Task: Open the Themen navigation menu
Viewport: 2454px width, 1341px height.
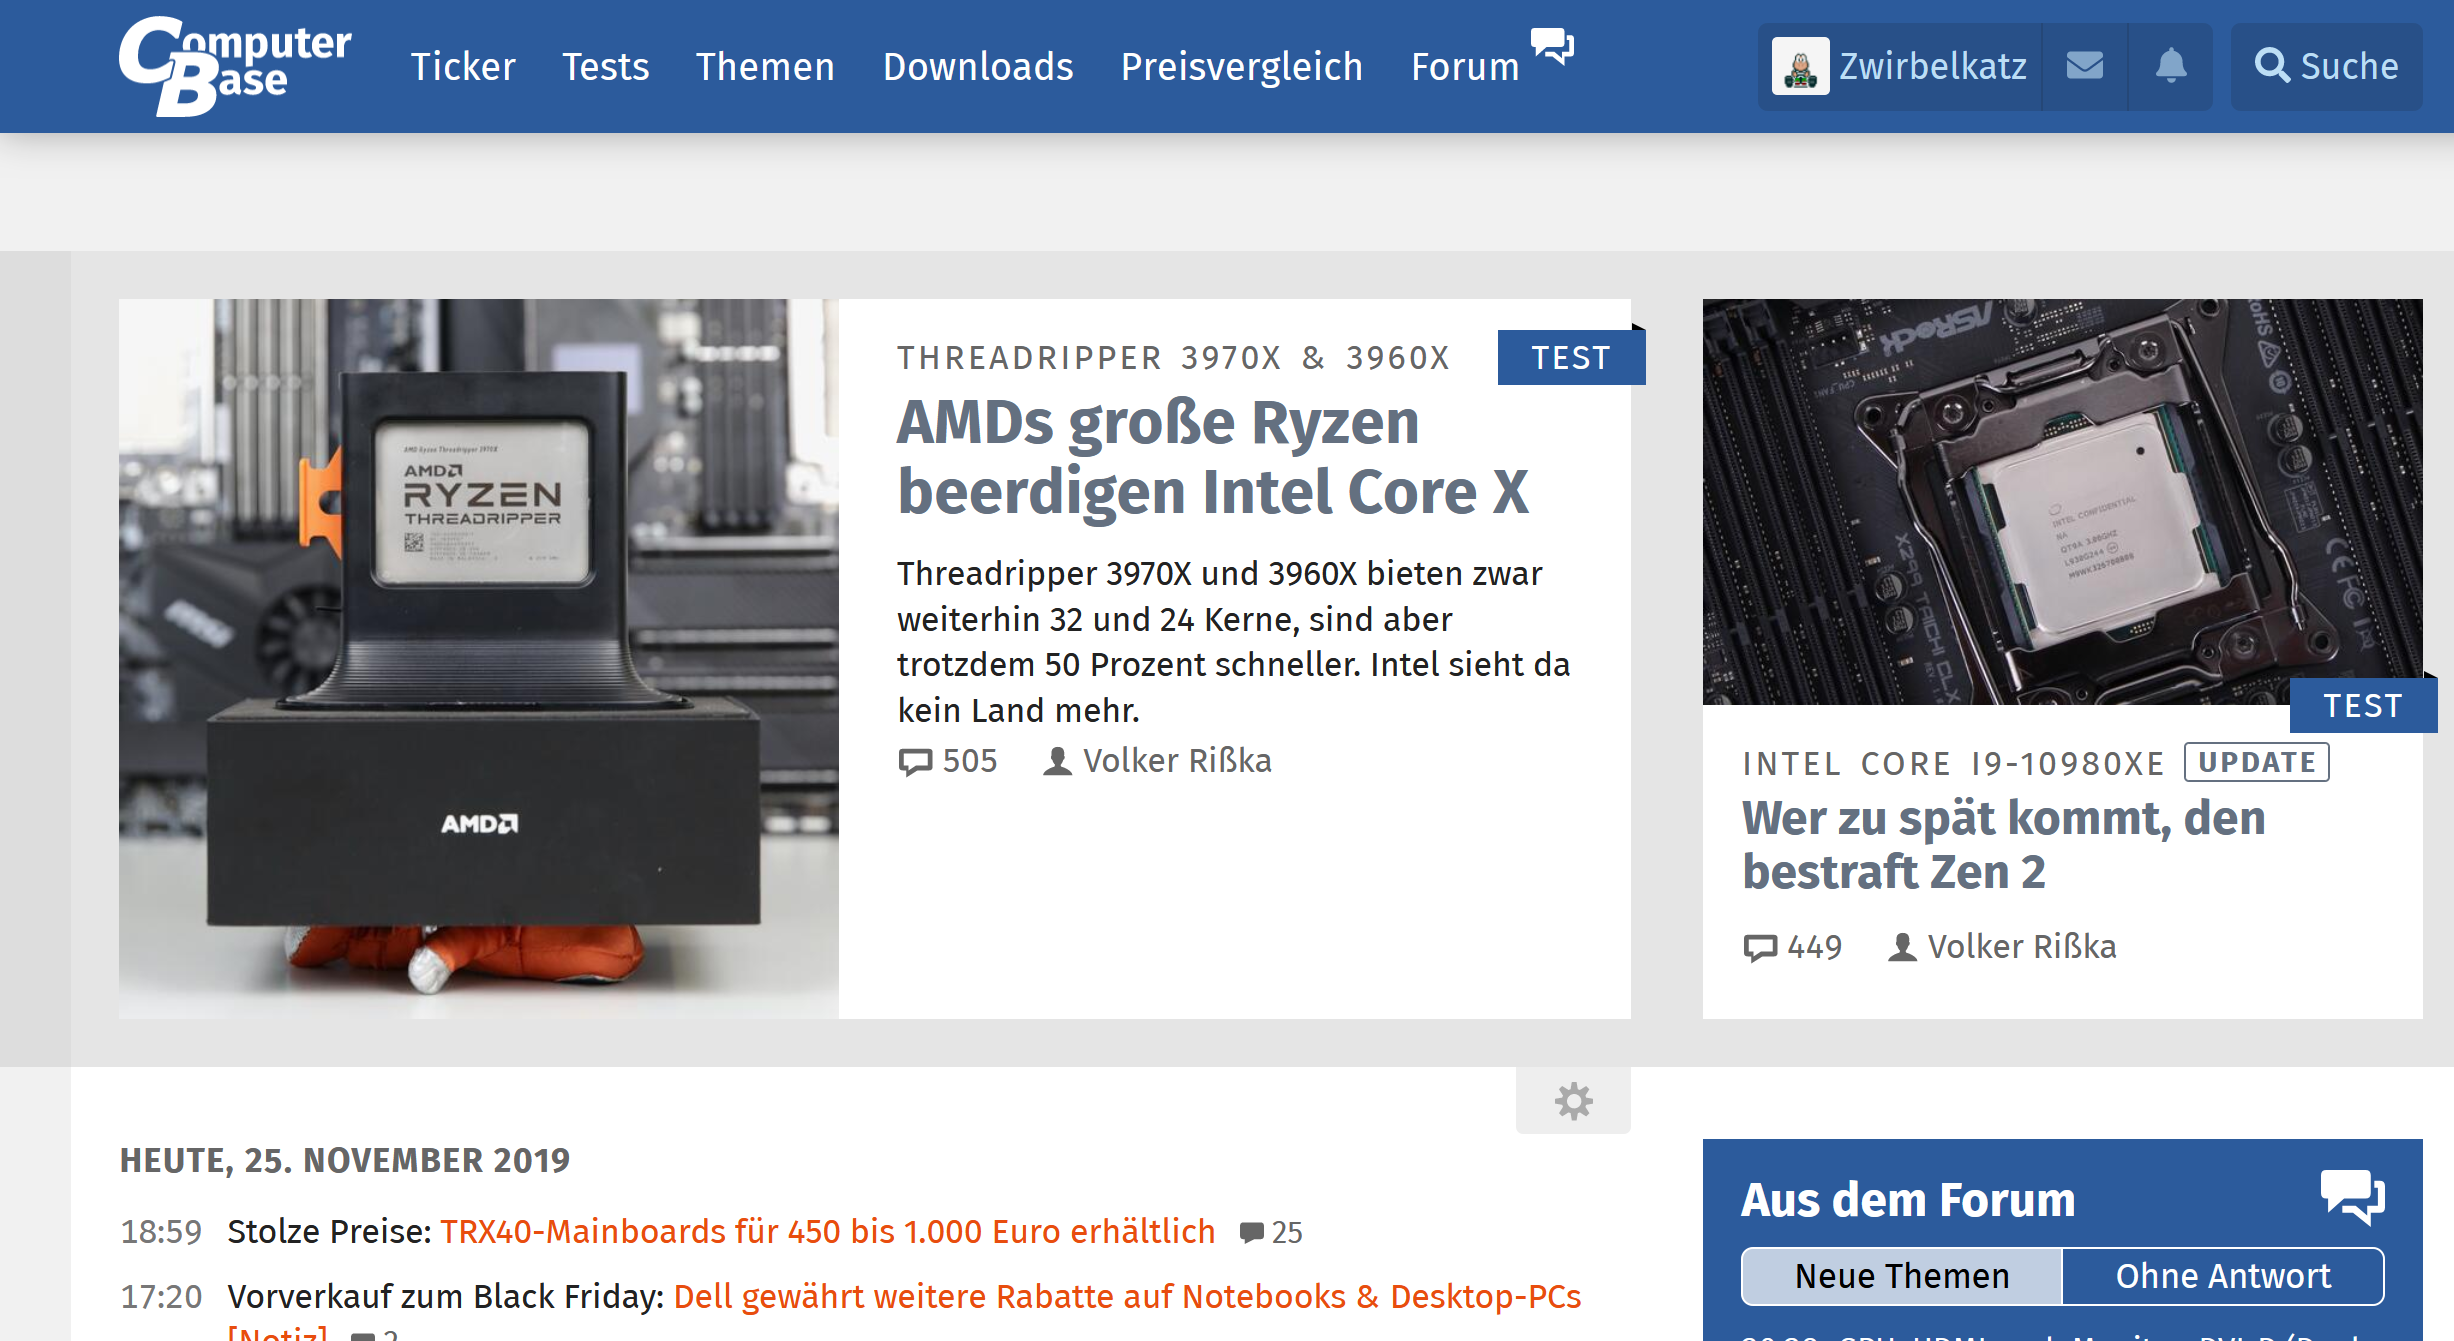Action: (765, 67)
